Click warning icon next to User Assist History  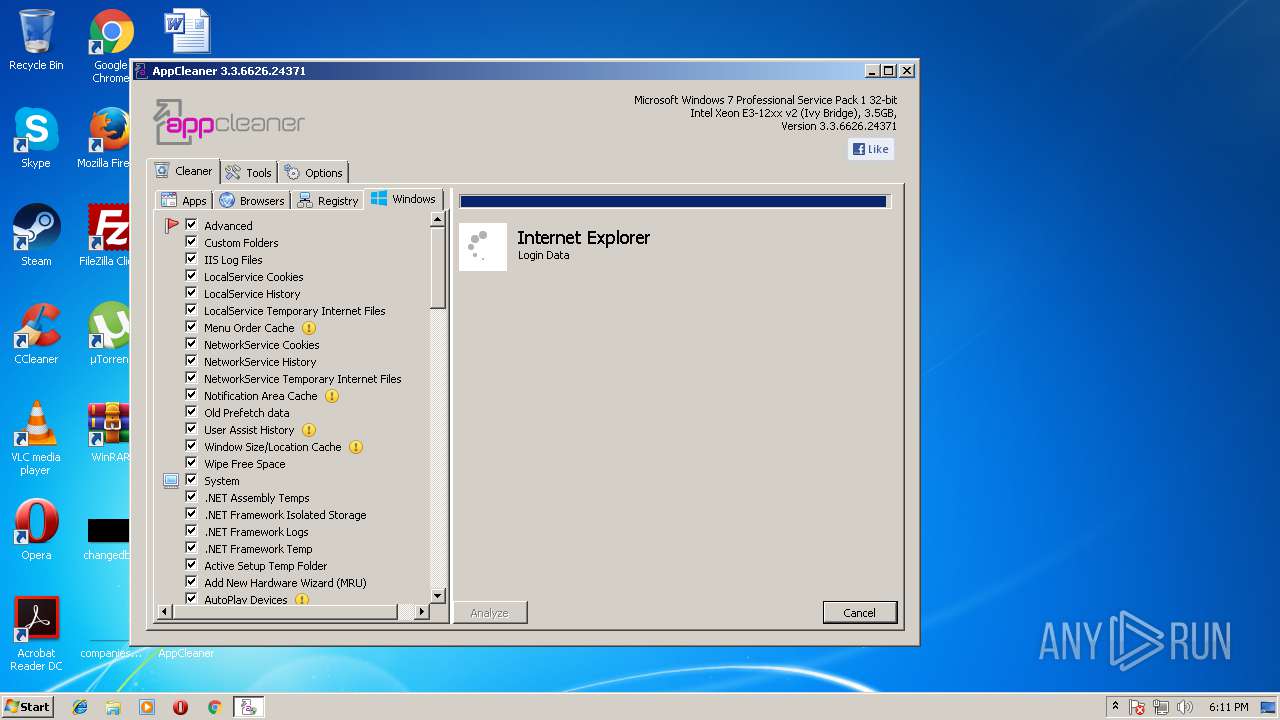pos(309,430)
